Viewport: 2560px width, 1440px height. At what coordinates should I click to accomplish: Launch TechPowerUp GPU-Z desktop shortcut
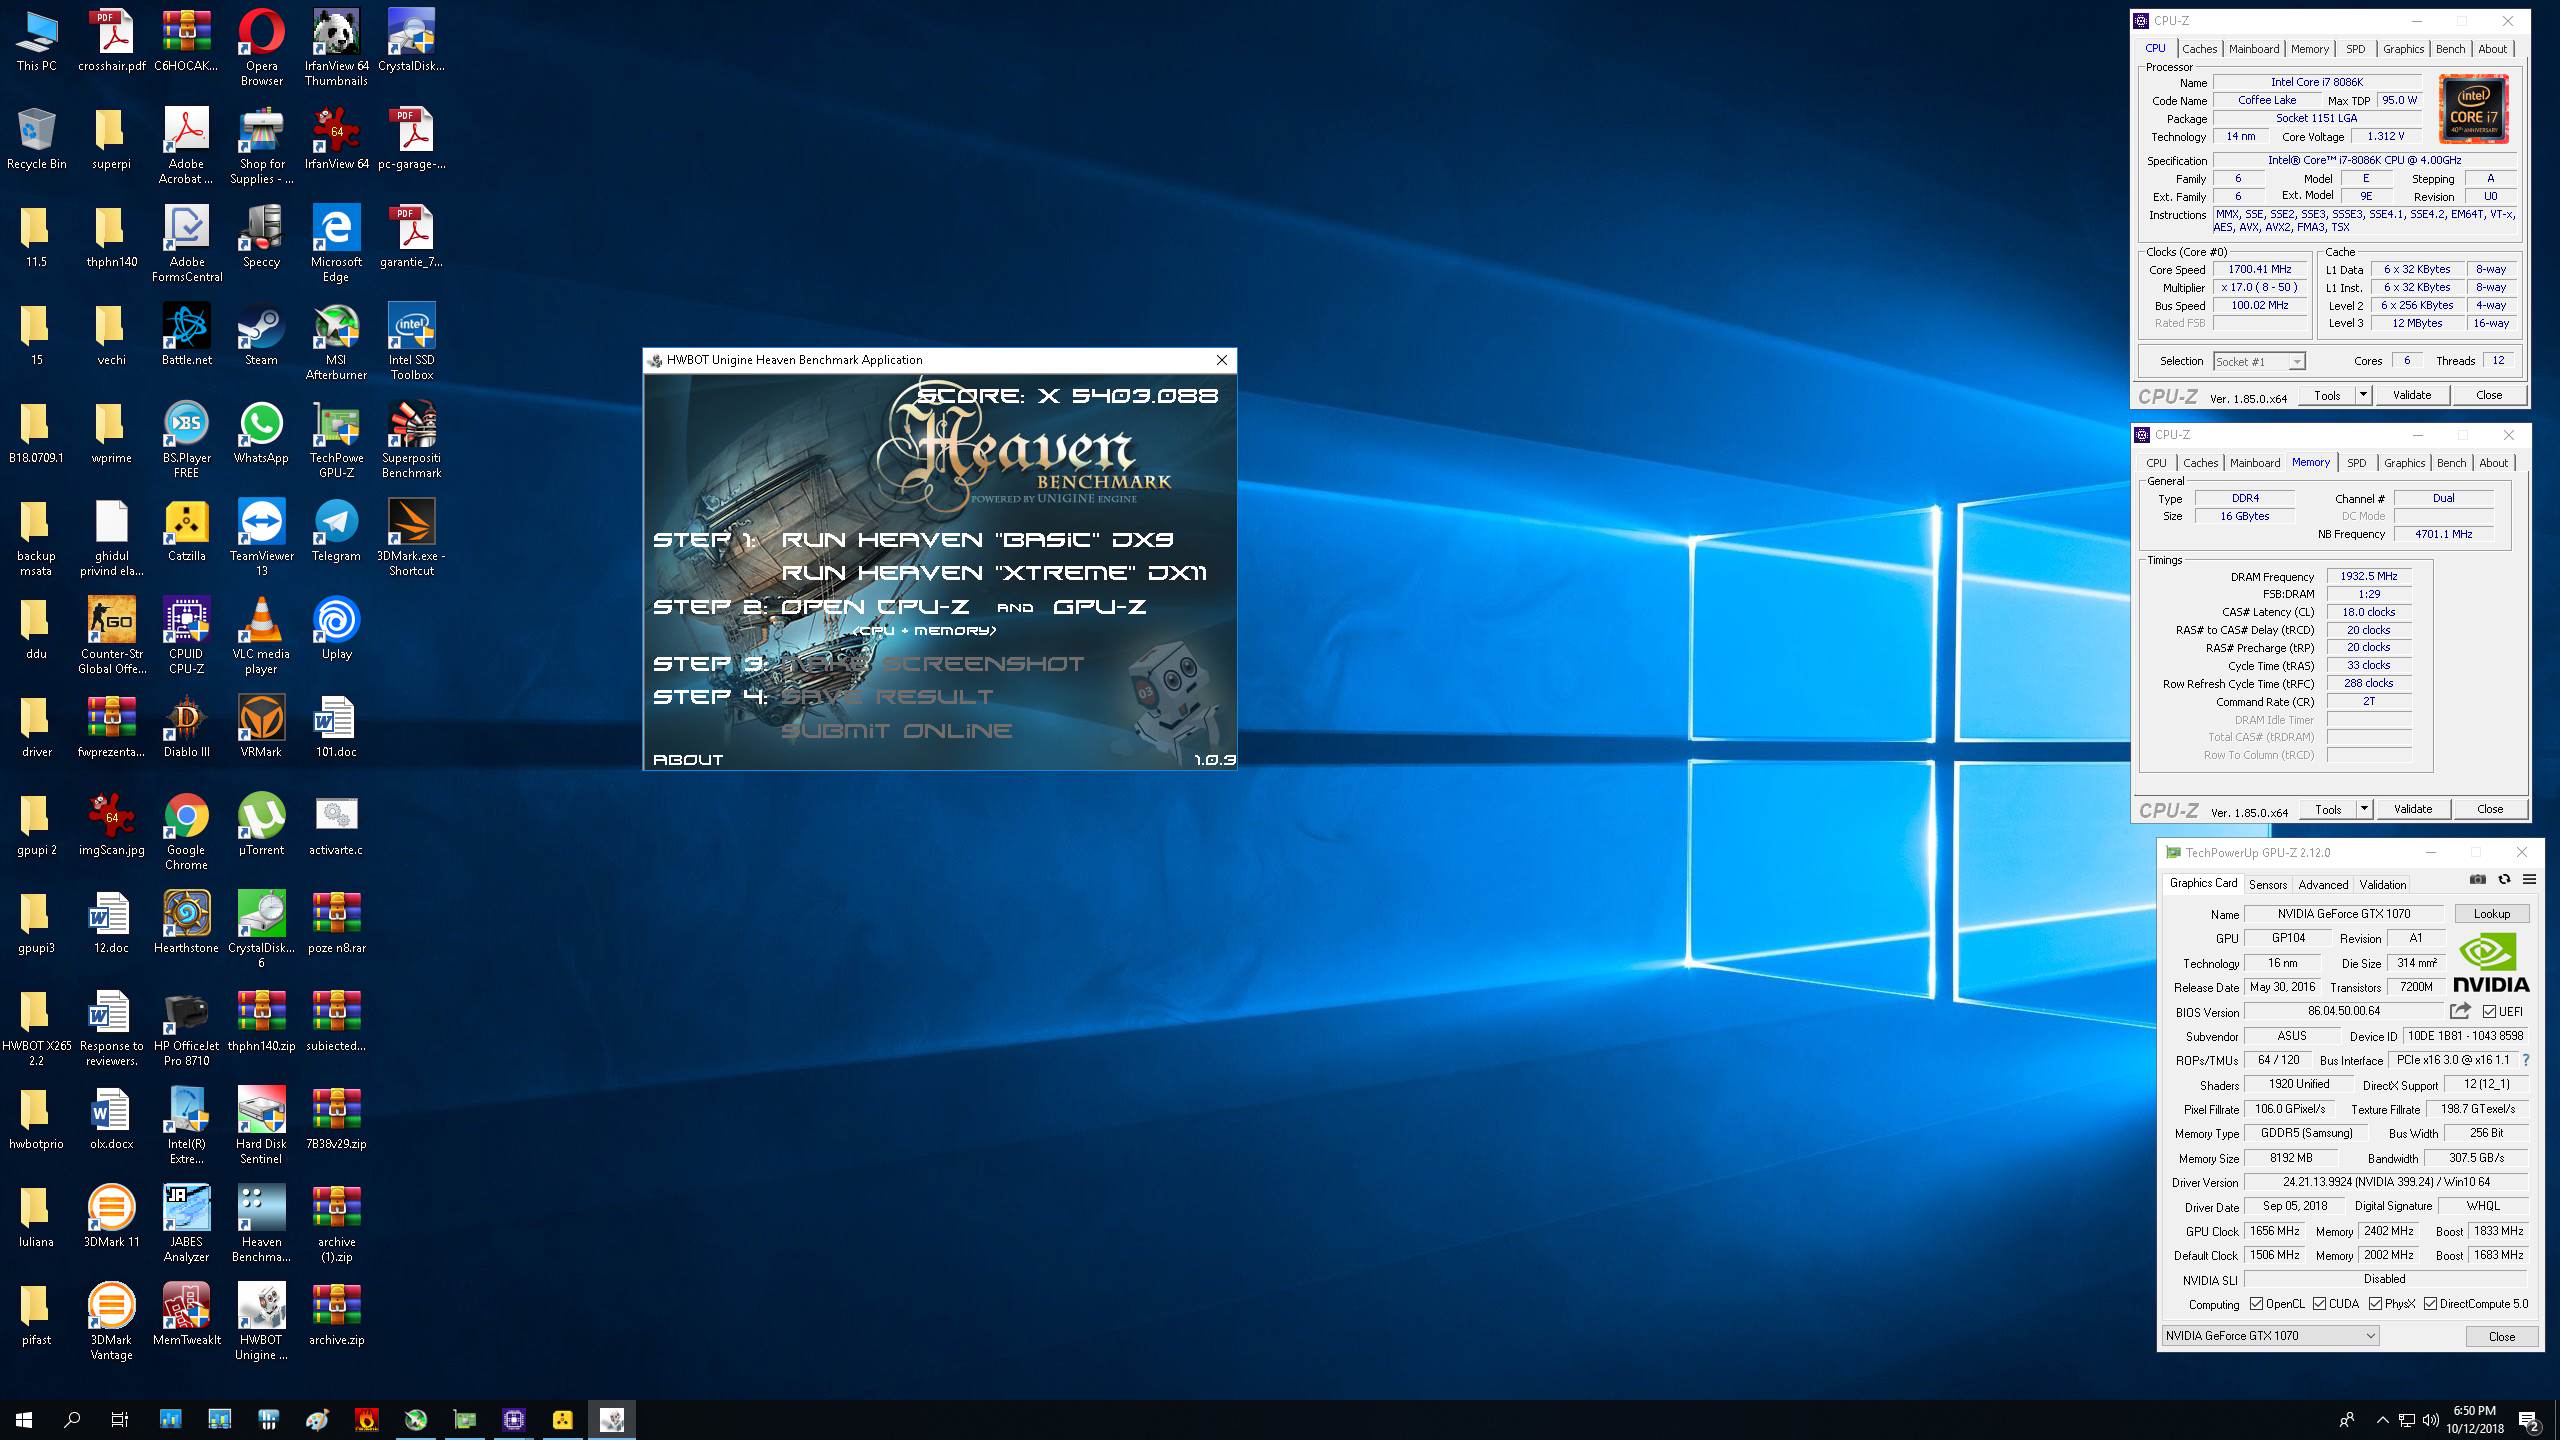[336, 440]
